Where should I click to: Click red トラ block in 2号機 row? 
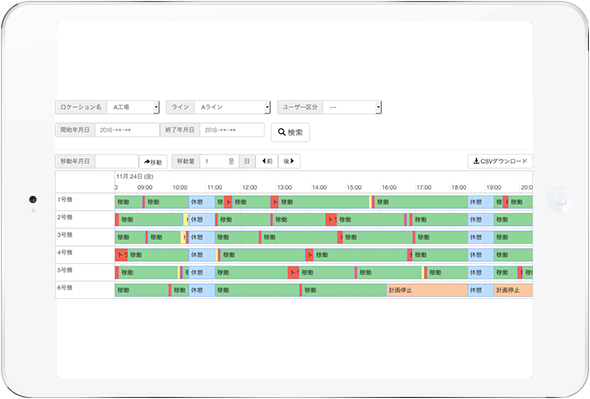pyautogui.click(x=331, y=219)
